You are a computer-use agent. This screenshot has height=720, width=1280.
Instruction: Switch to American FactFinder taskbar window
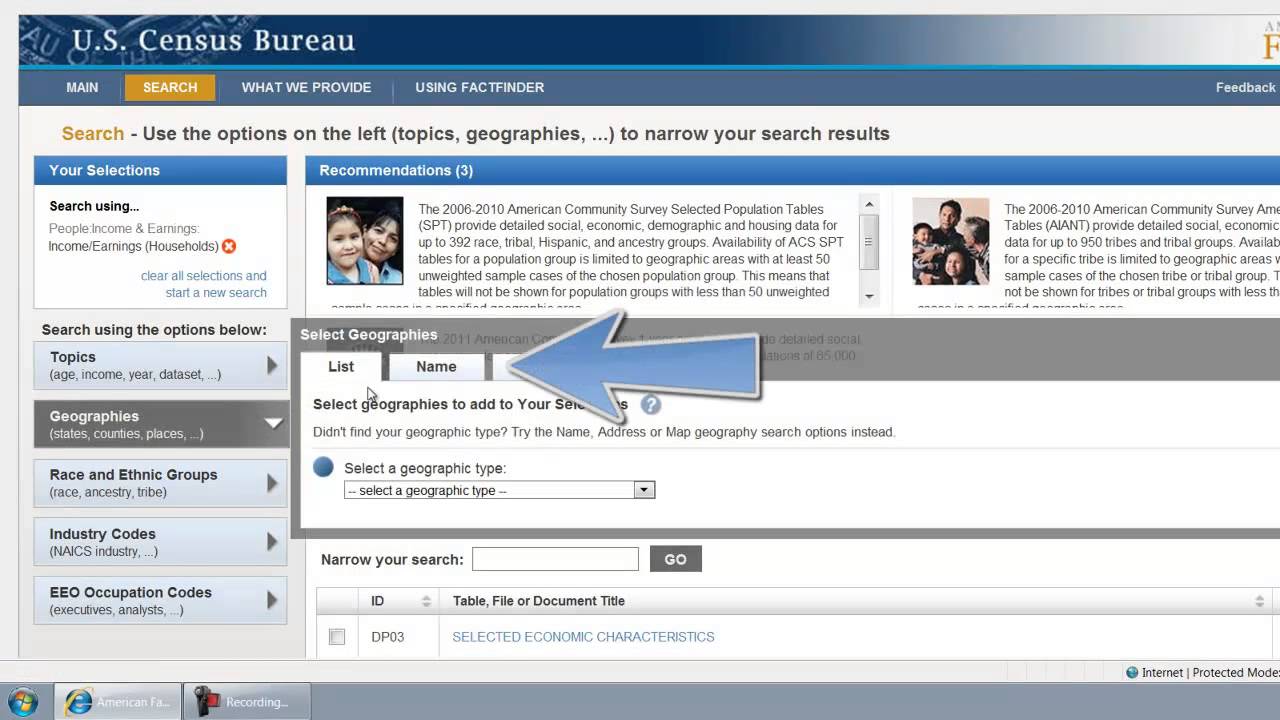click(118, 702)
